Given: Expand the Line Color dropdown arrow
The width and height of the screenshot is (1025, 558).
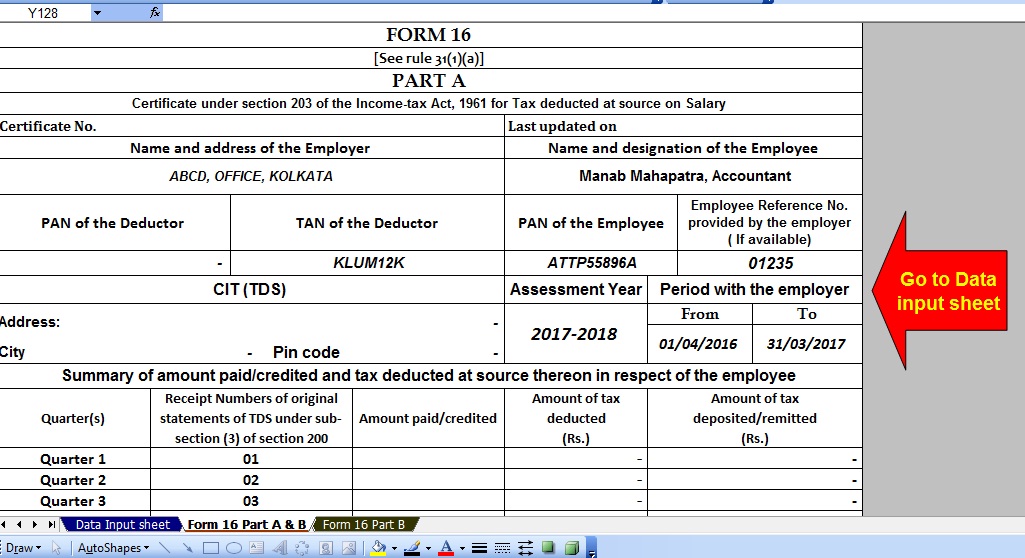Looking at the screenshot, I should click(x=428, y=548).
